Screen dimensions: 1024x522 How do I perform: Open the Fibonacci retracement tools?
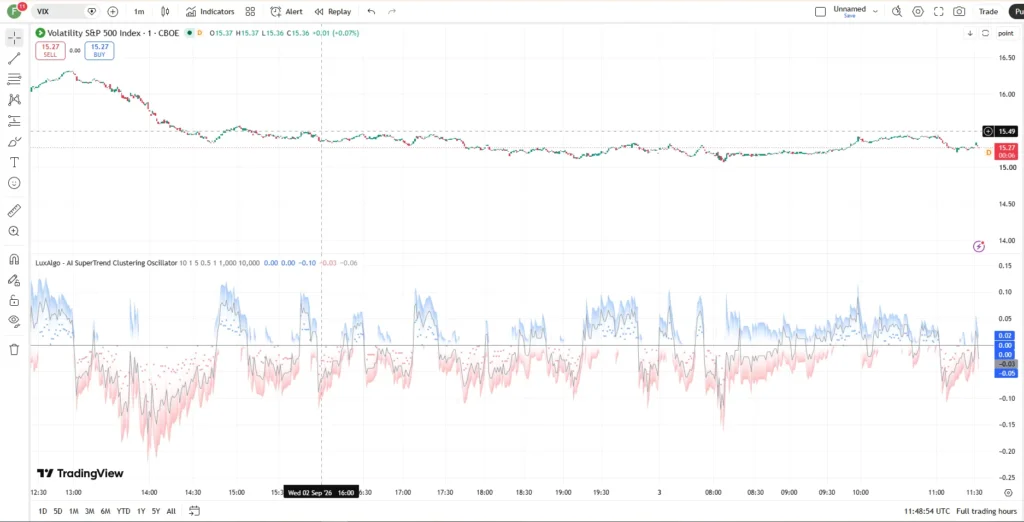14,80
